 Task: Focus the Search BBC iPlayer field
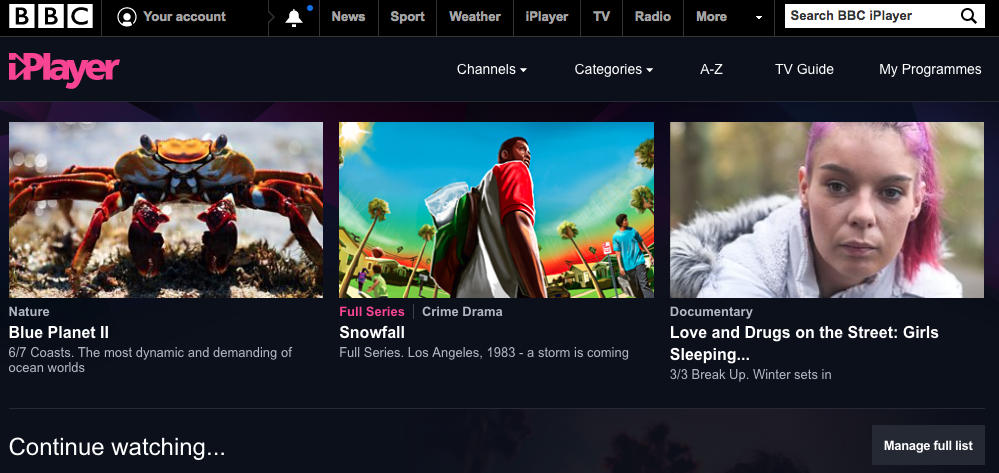pyautogui.click(x=868, y=16)
